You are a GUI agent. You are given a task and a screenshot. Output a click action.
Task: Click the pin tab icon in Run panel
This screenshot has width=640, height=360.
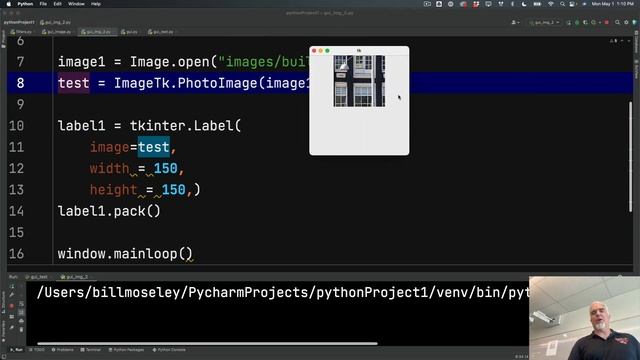click(x=12, y=328)
